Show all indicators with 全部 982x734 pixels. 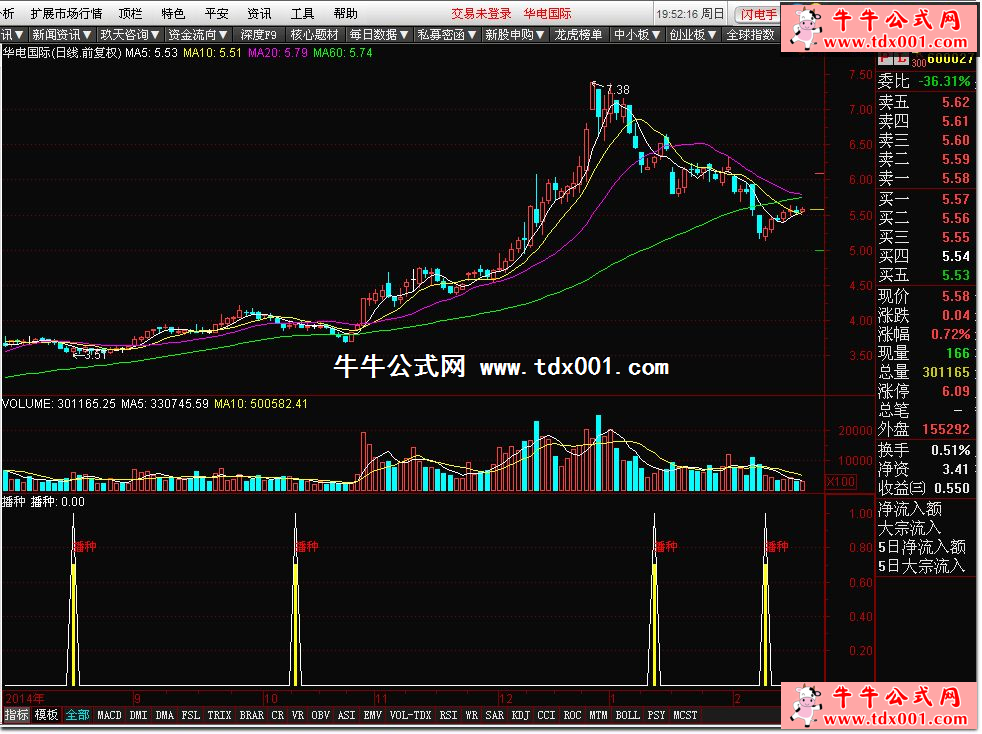click(77, 715)
